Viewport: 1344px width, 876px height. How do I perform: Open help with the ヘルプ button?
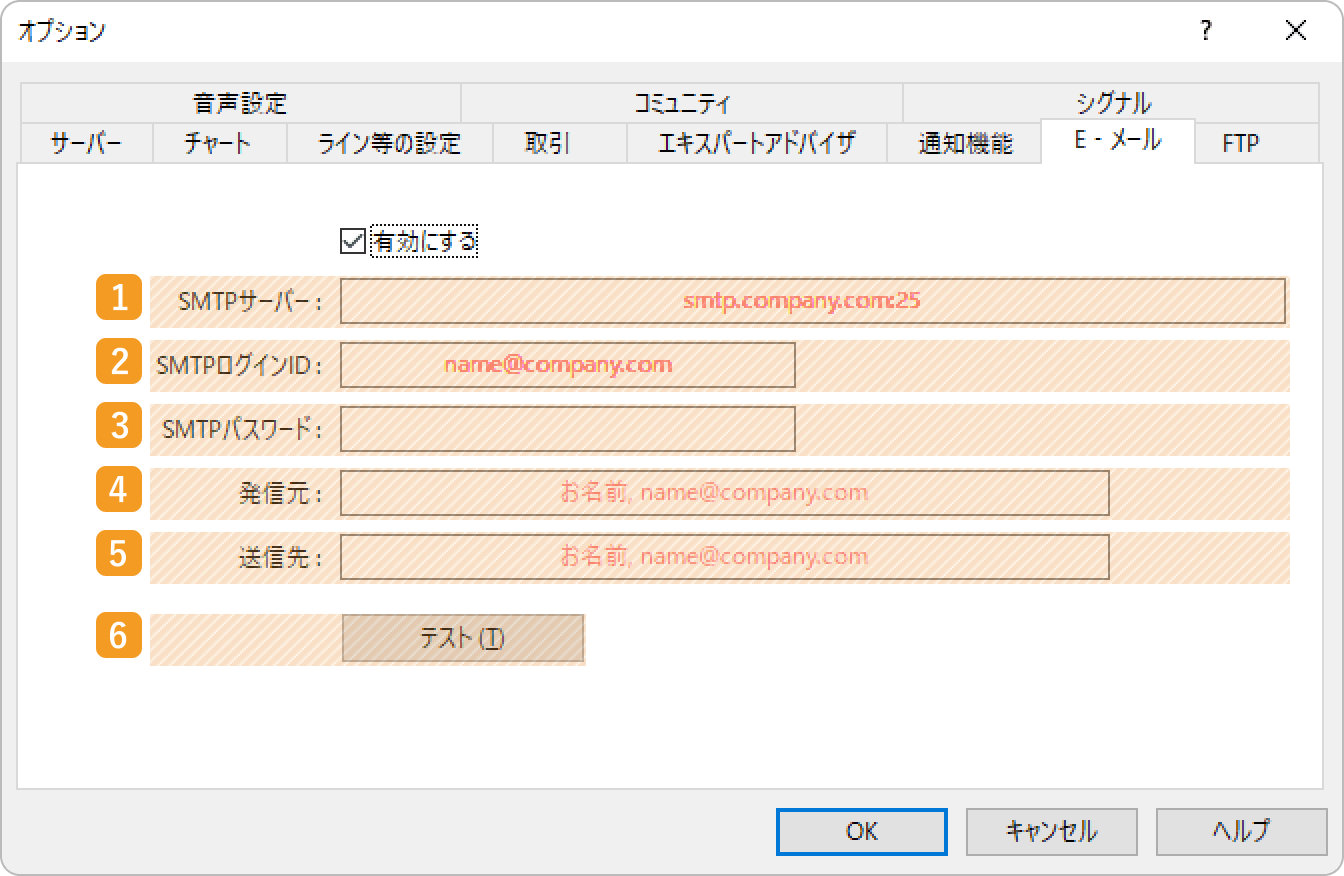(x=1242, y=831)
